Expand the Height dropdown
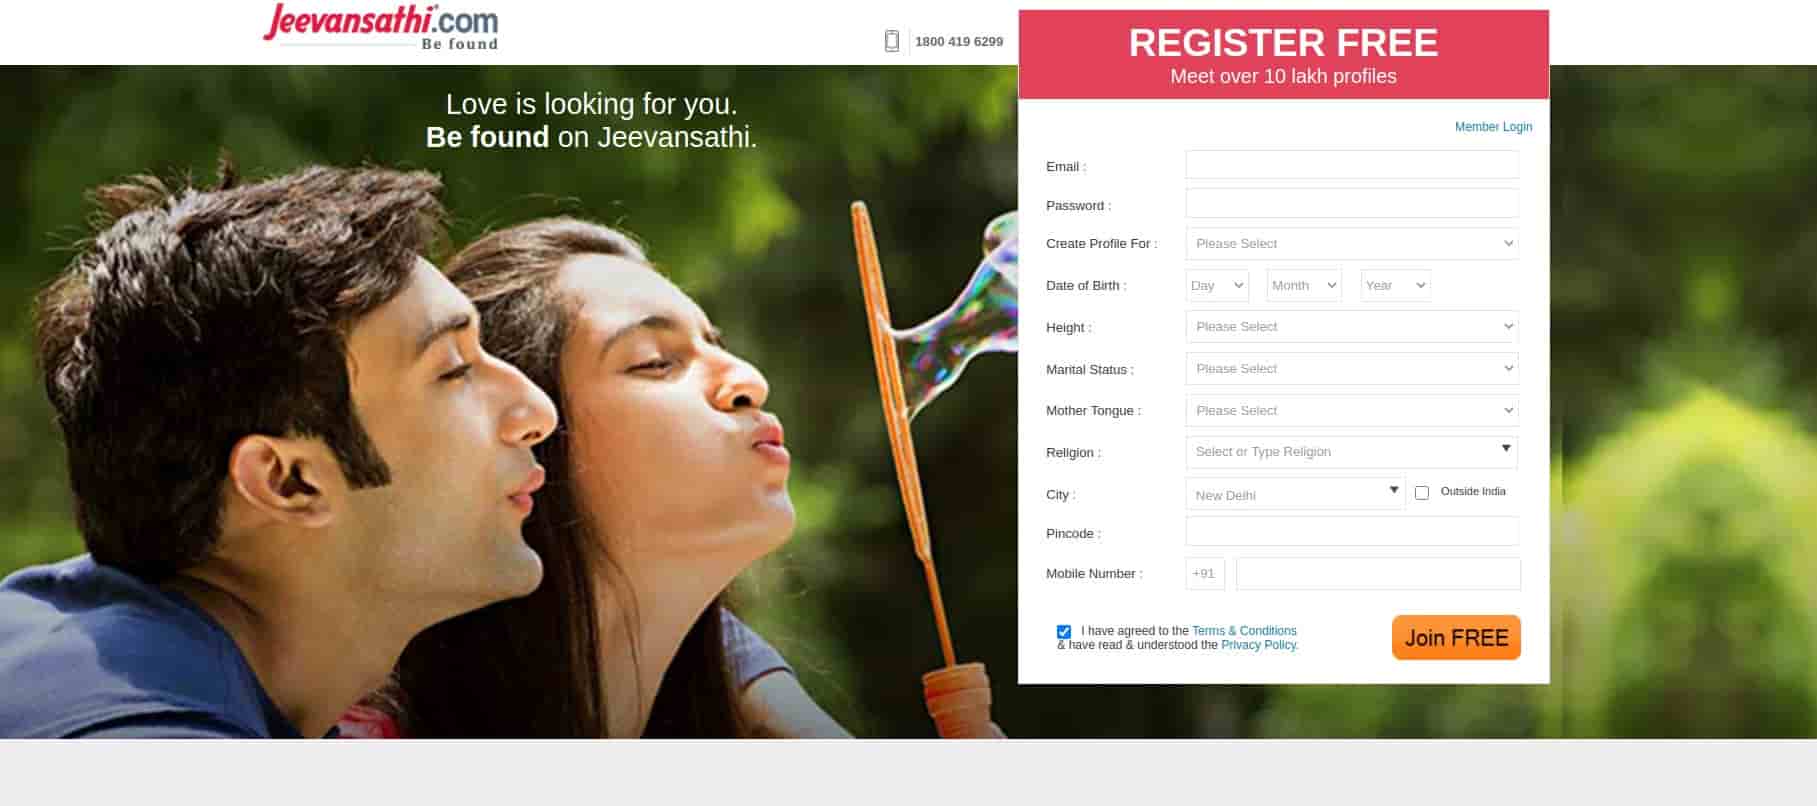1817x806 pixels. coord(1351,327)
